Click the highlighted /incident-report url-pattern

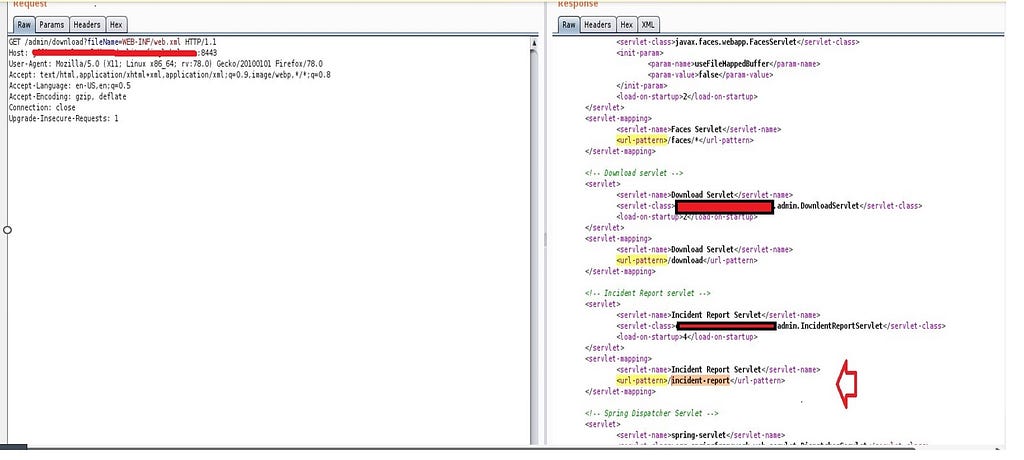700,380
